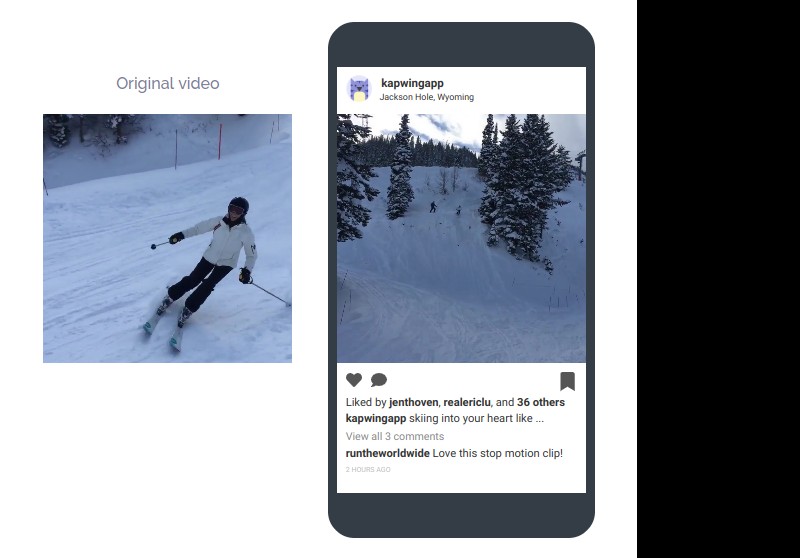Open comments with the speech bubble icon

(x=379, y=380)
